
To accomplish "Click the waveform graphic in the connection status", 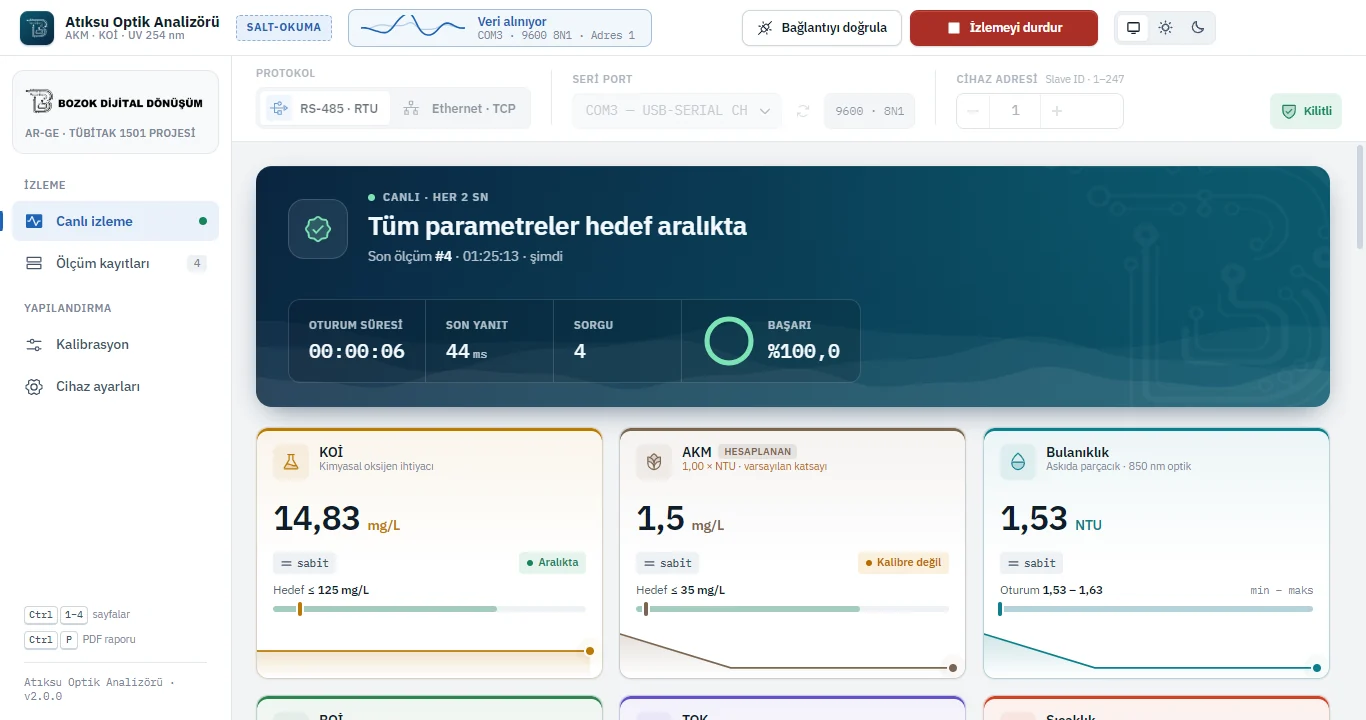I will coord(414,28).
